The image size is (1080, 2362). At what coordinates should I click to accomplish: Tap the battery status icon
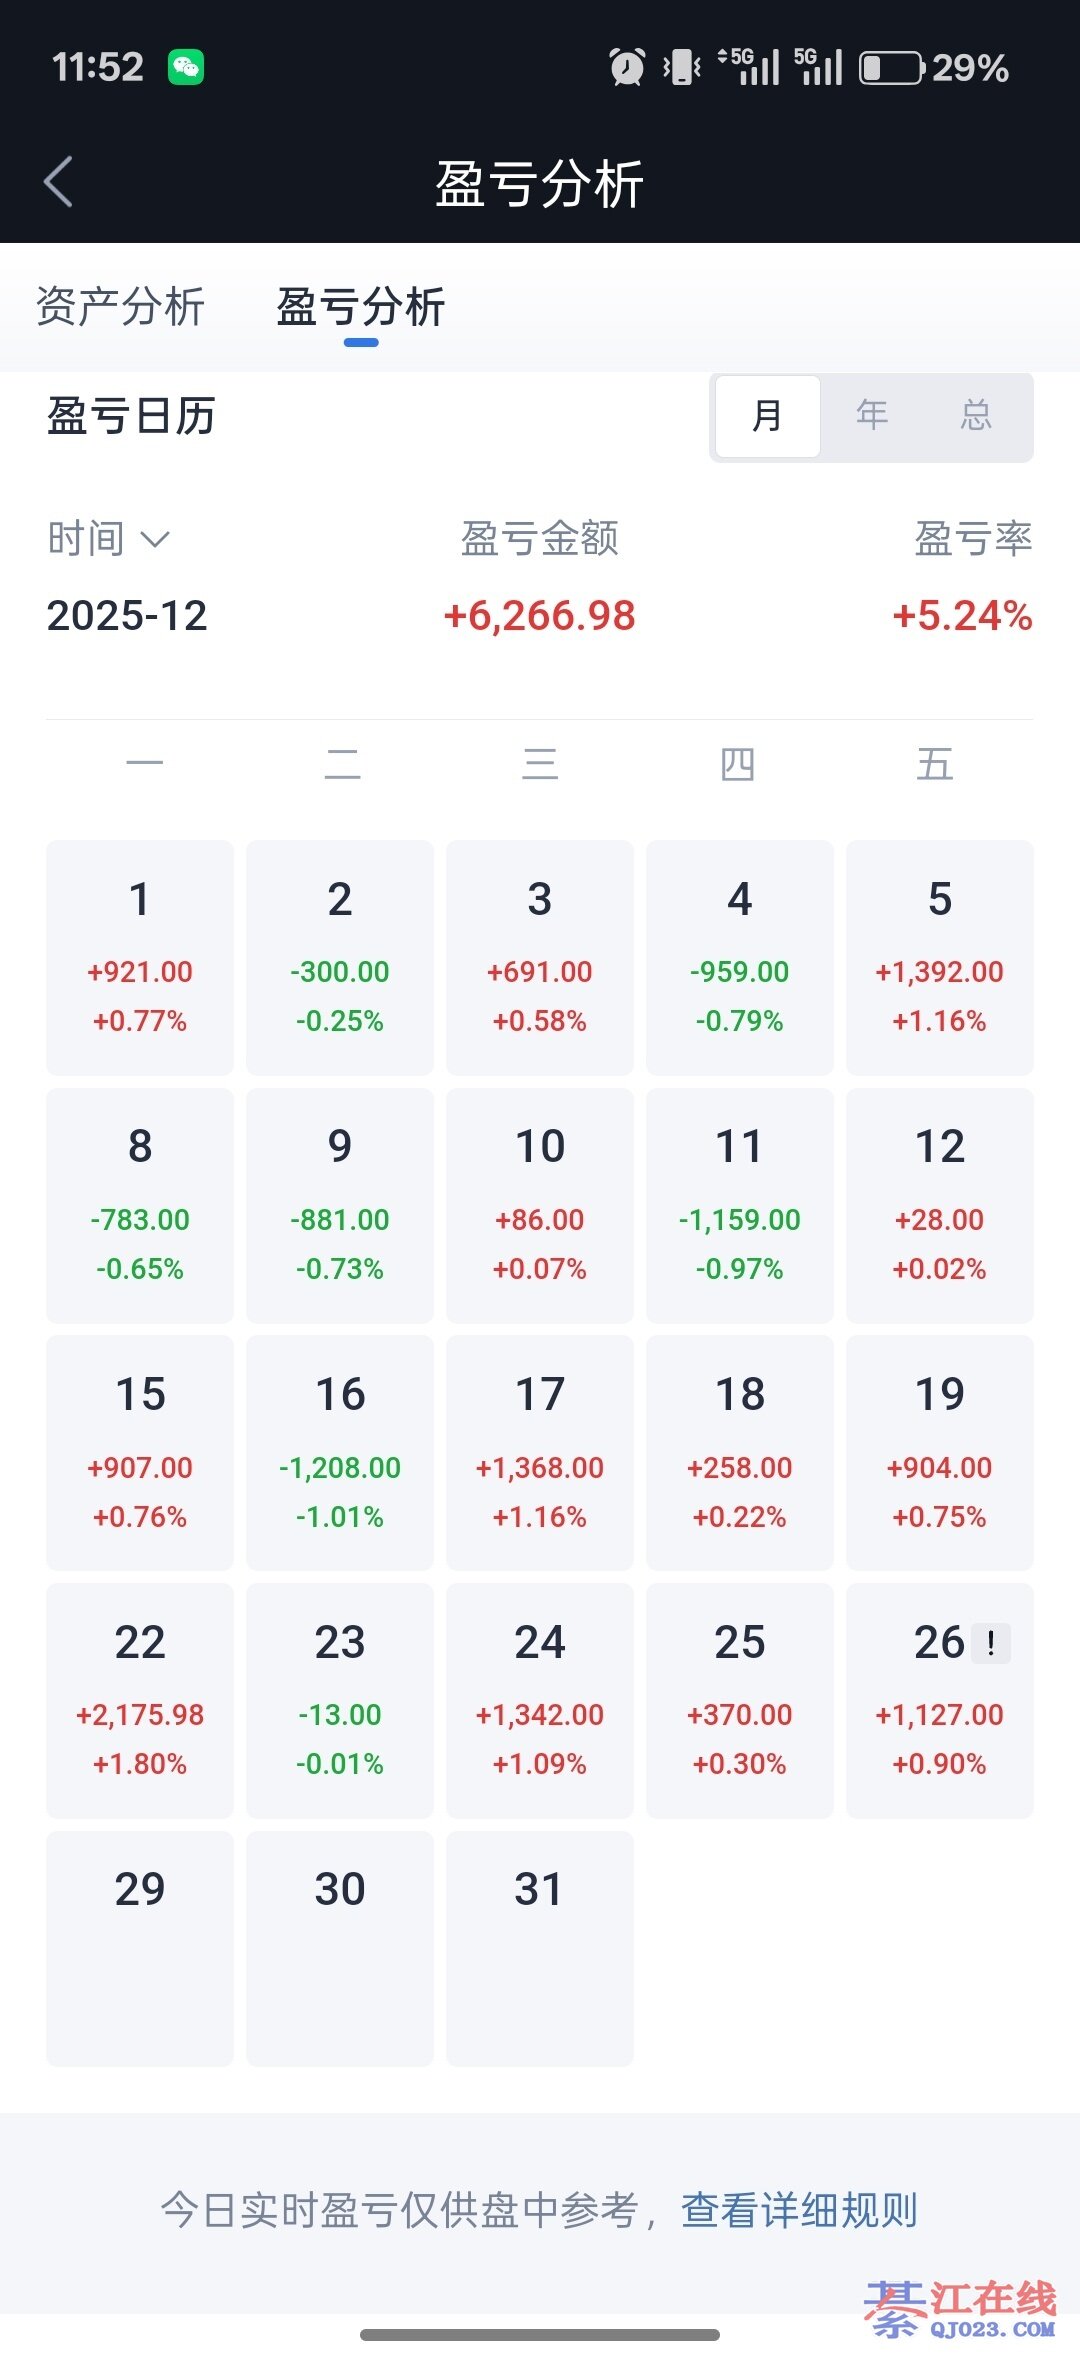891,68
